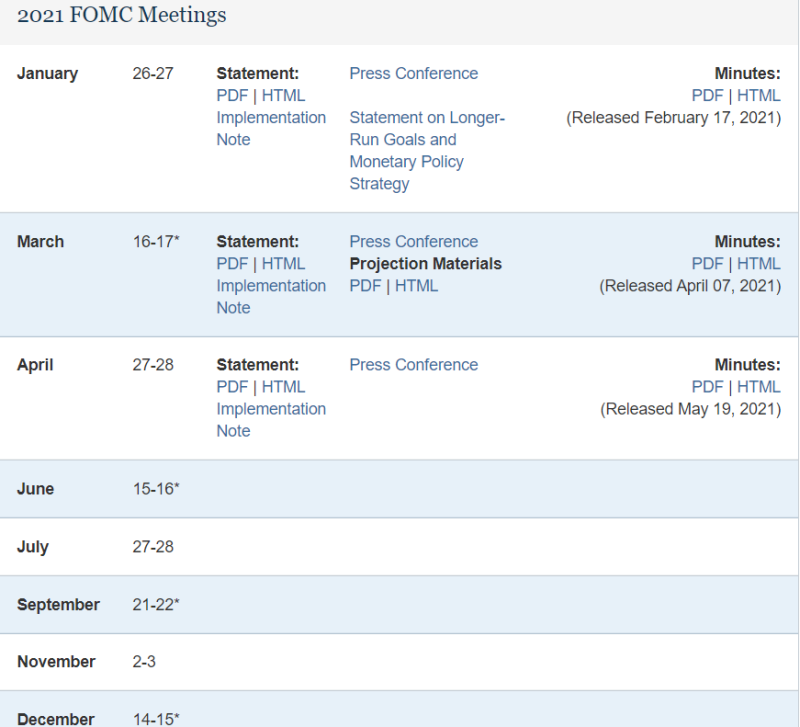The image size is (800, 727).
Task: Open January Implementation Note link
Action: point(270,118)
